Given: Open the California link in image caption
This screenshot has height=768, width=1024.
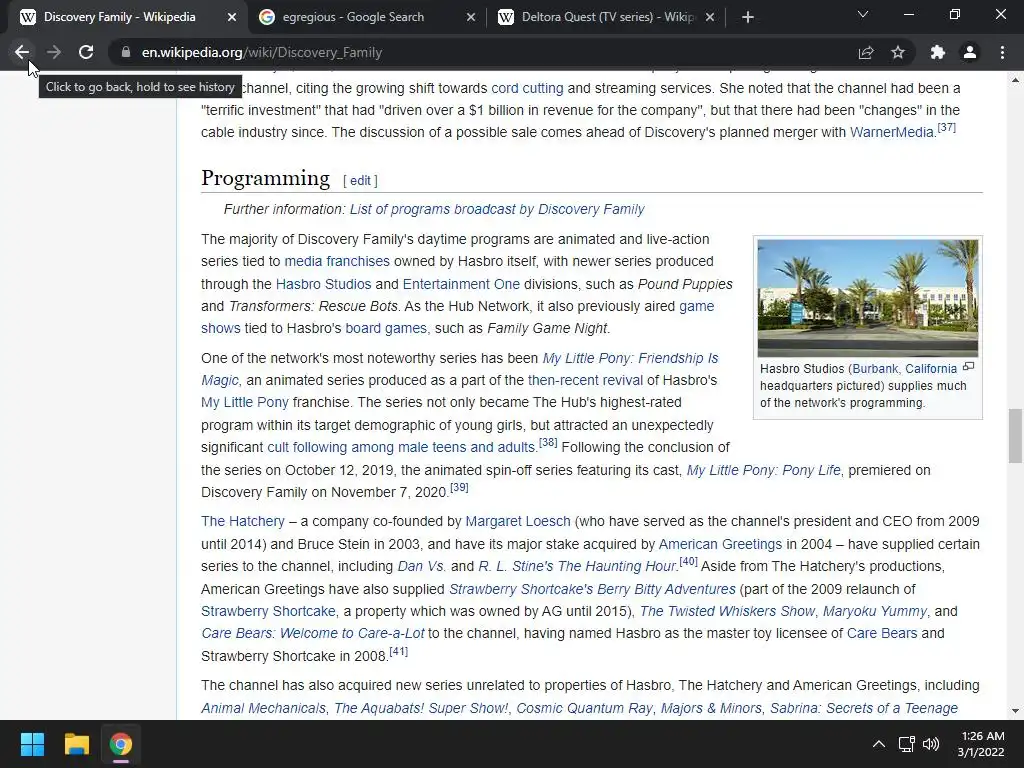Looking at the screenshot, I should point(931,368).
